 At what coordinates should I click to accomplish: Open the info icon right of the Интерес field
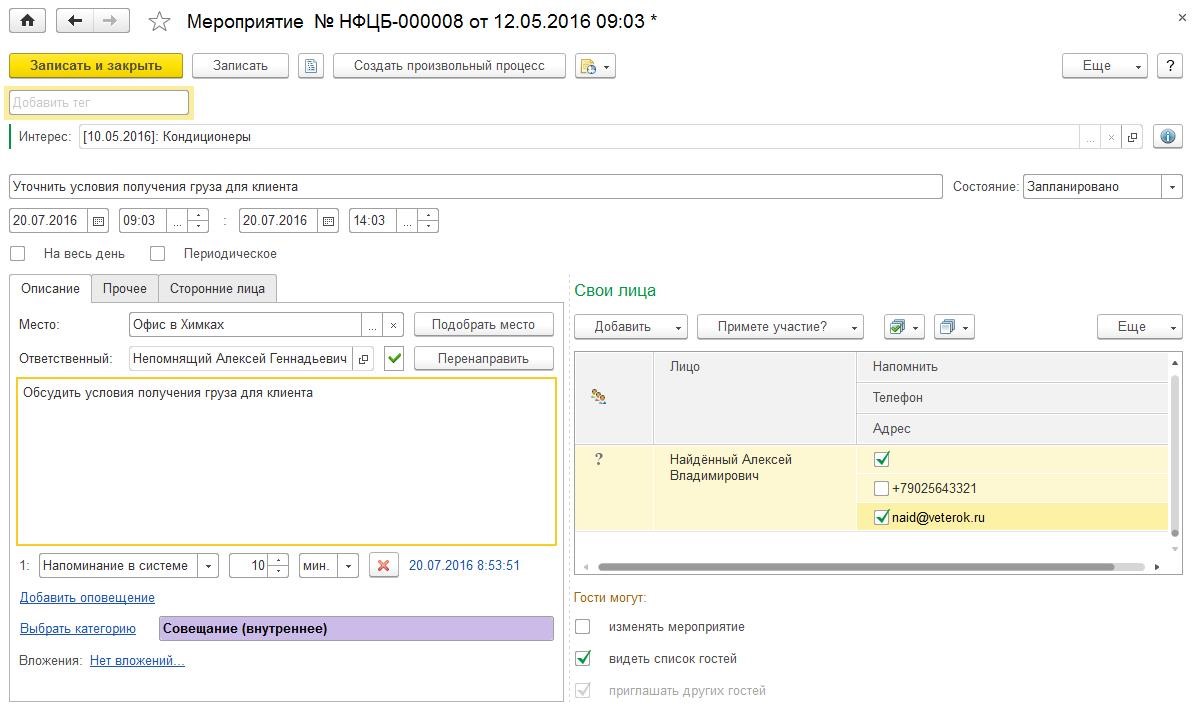tap(1167, 136)
